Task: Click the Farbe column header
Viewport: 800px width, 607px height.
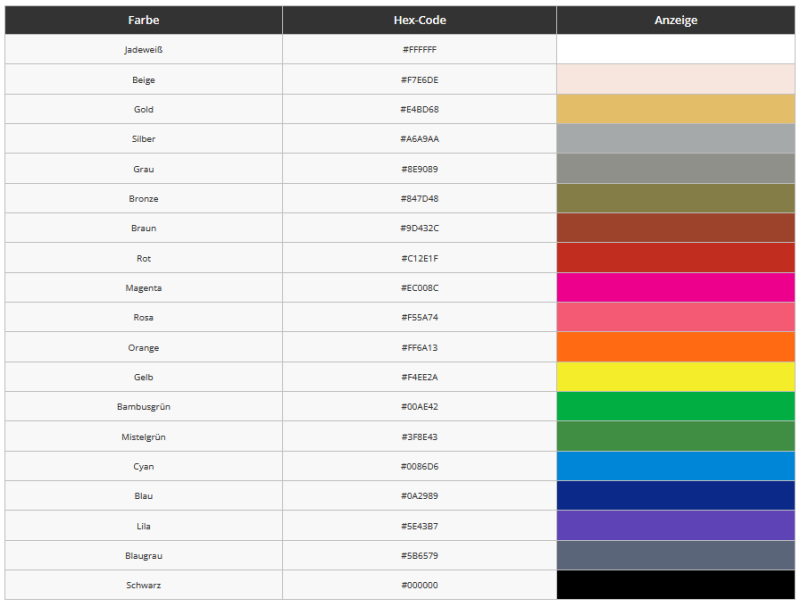Action: click(143, 20)
